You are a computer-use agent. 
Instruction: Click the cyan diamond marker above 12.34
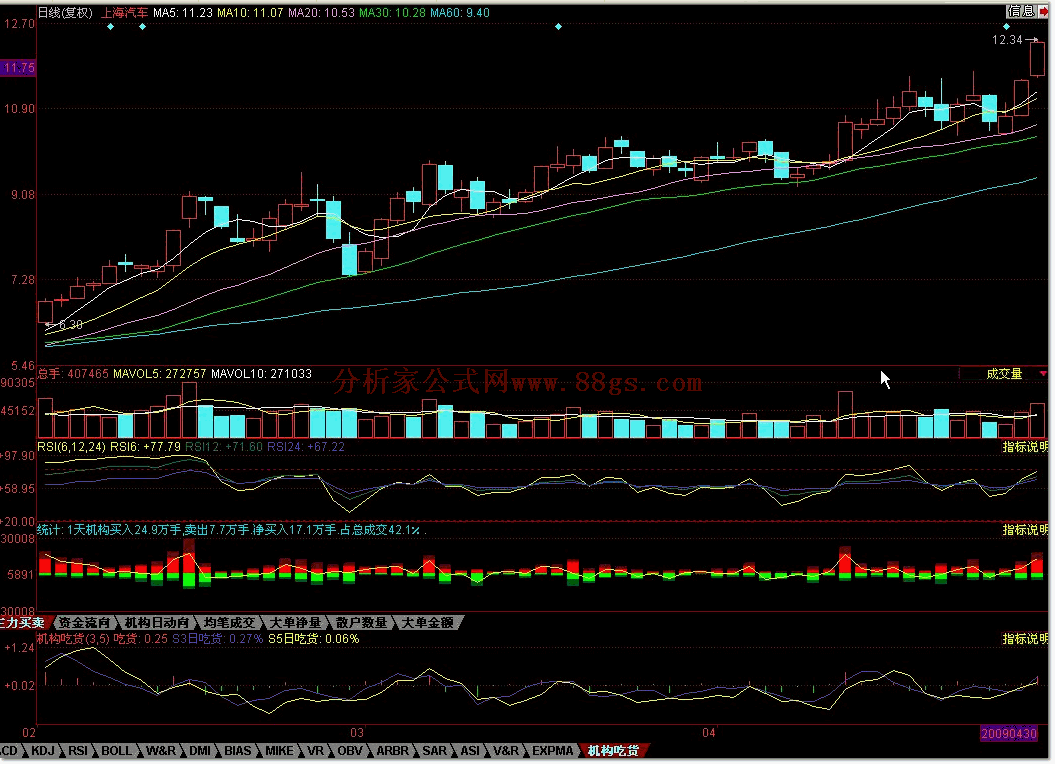(x=1007, y=27)
